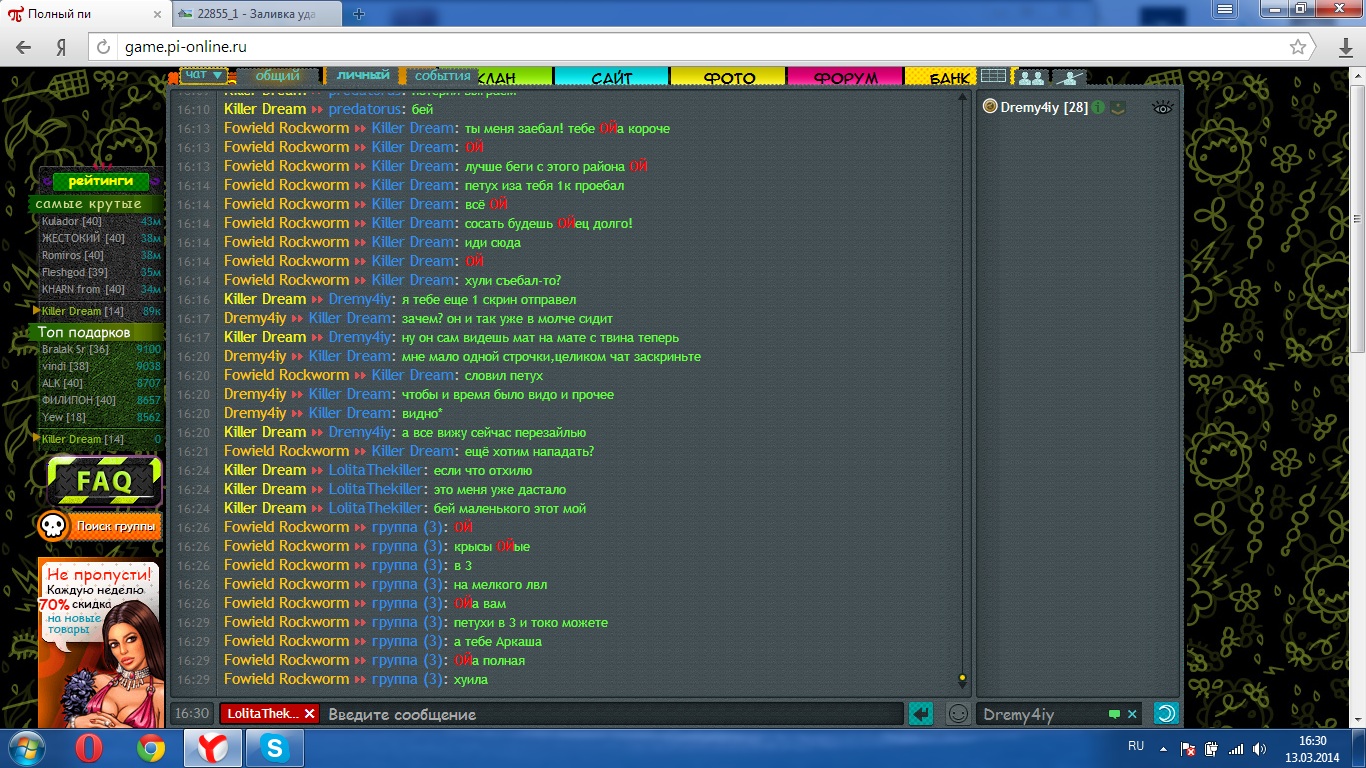Open the browser menu icon in title bar
1366x768 pixels.
tap(1226, 8)
